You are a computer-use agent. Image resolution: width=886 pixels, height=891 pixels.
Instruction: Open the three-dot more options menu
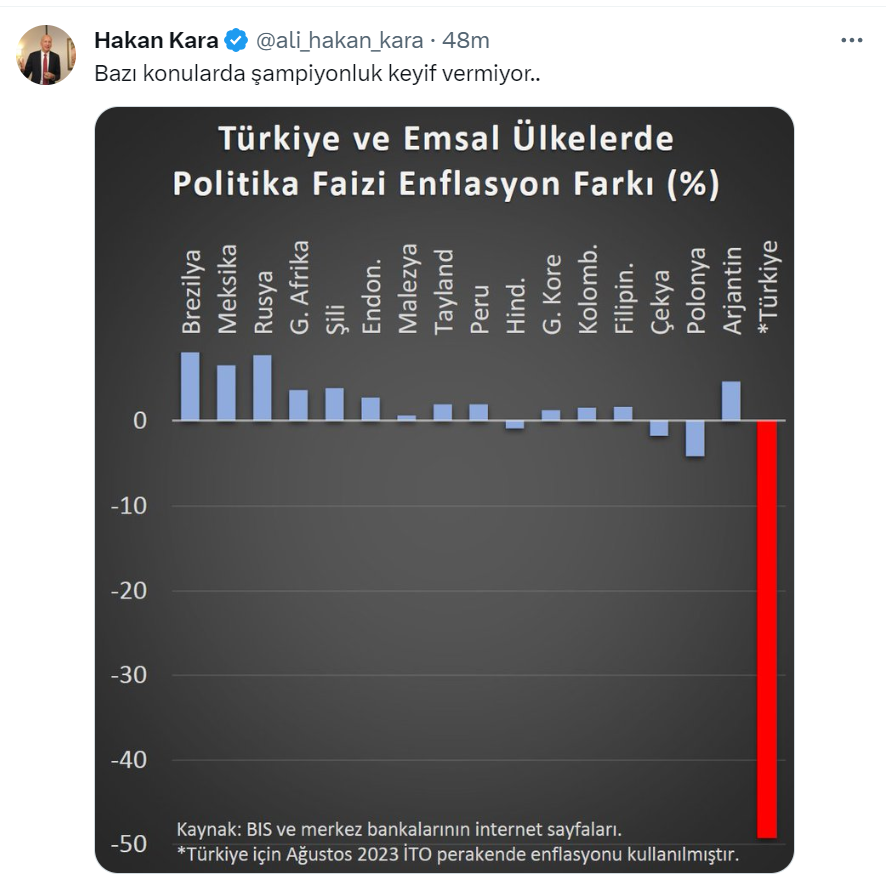pos(851,41)
